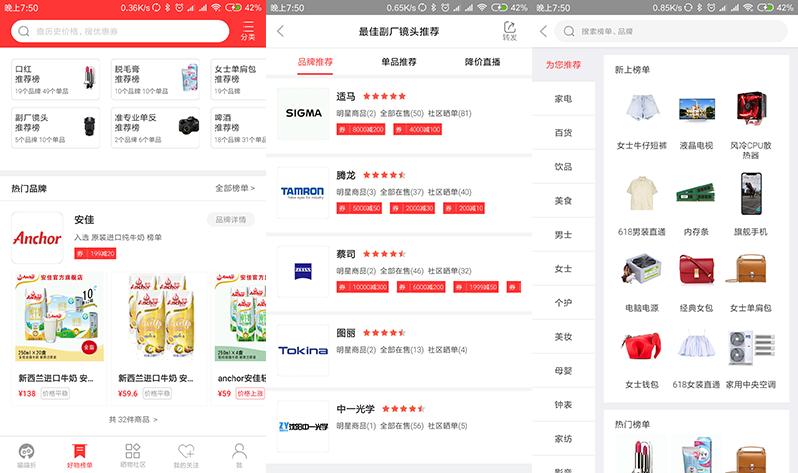Select 钟表 in the category sidebar
Viewport: 798px width, 473px height.
(x=563, y=405)
